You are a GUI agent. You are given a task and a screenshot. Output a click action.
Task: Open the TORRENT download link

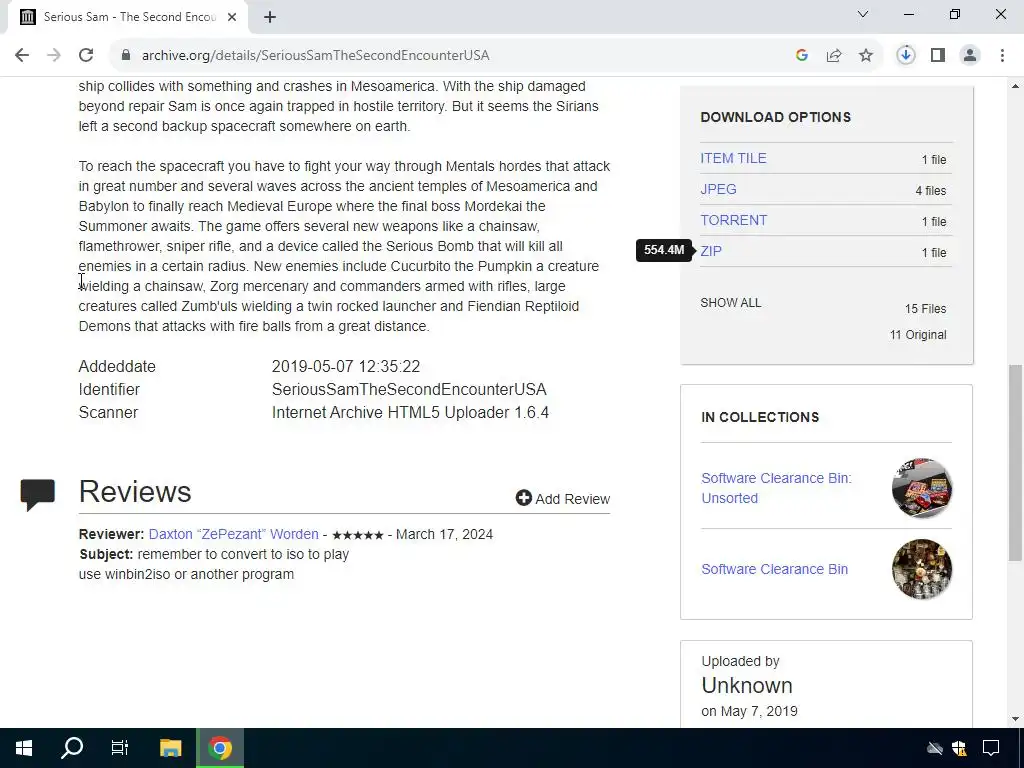[733, 220]
